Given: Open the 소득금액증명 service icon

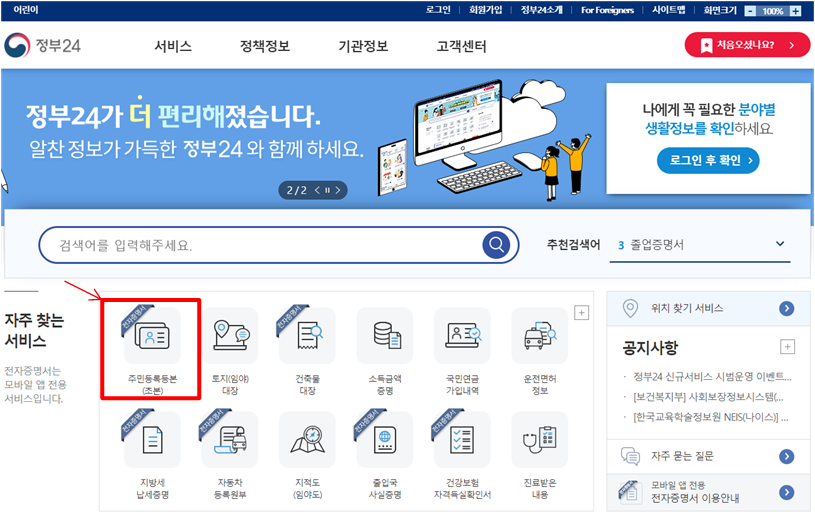Looking at the screenshot, I should click(x=385, y=336).
